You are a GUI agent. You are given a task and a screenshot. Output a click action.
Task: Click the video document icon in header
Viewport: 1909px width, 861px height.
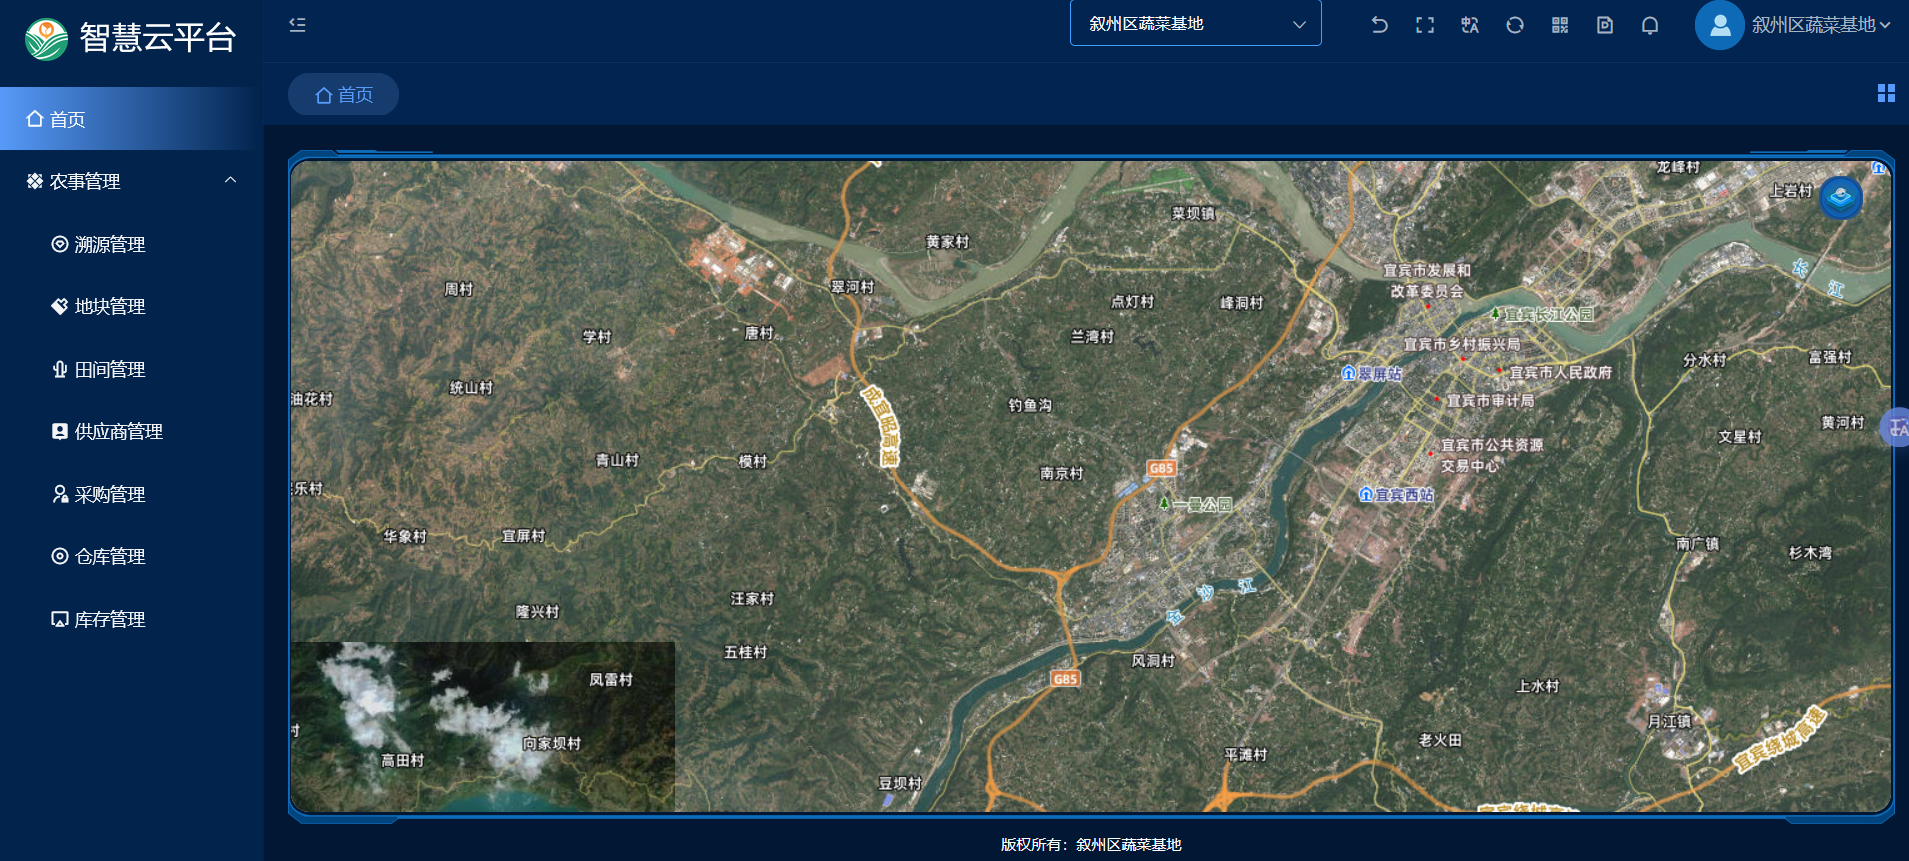[x=1605, y=25]
